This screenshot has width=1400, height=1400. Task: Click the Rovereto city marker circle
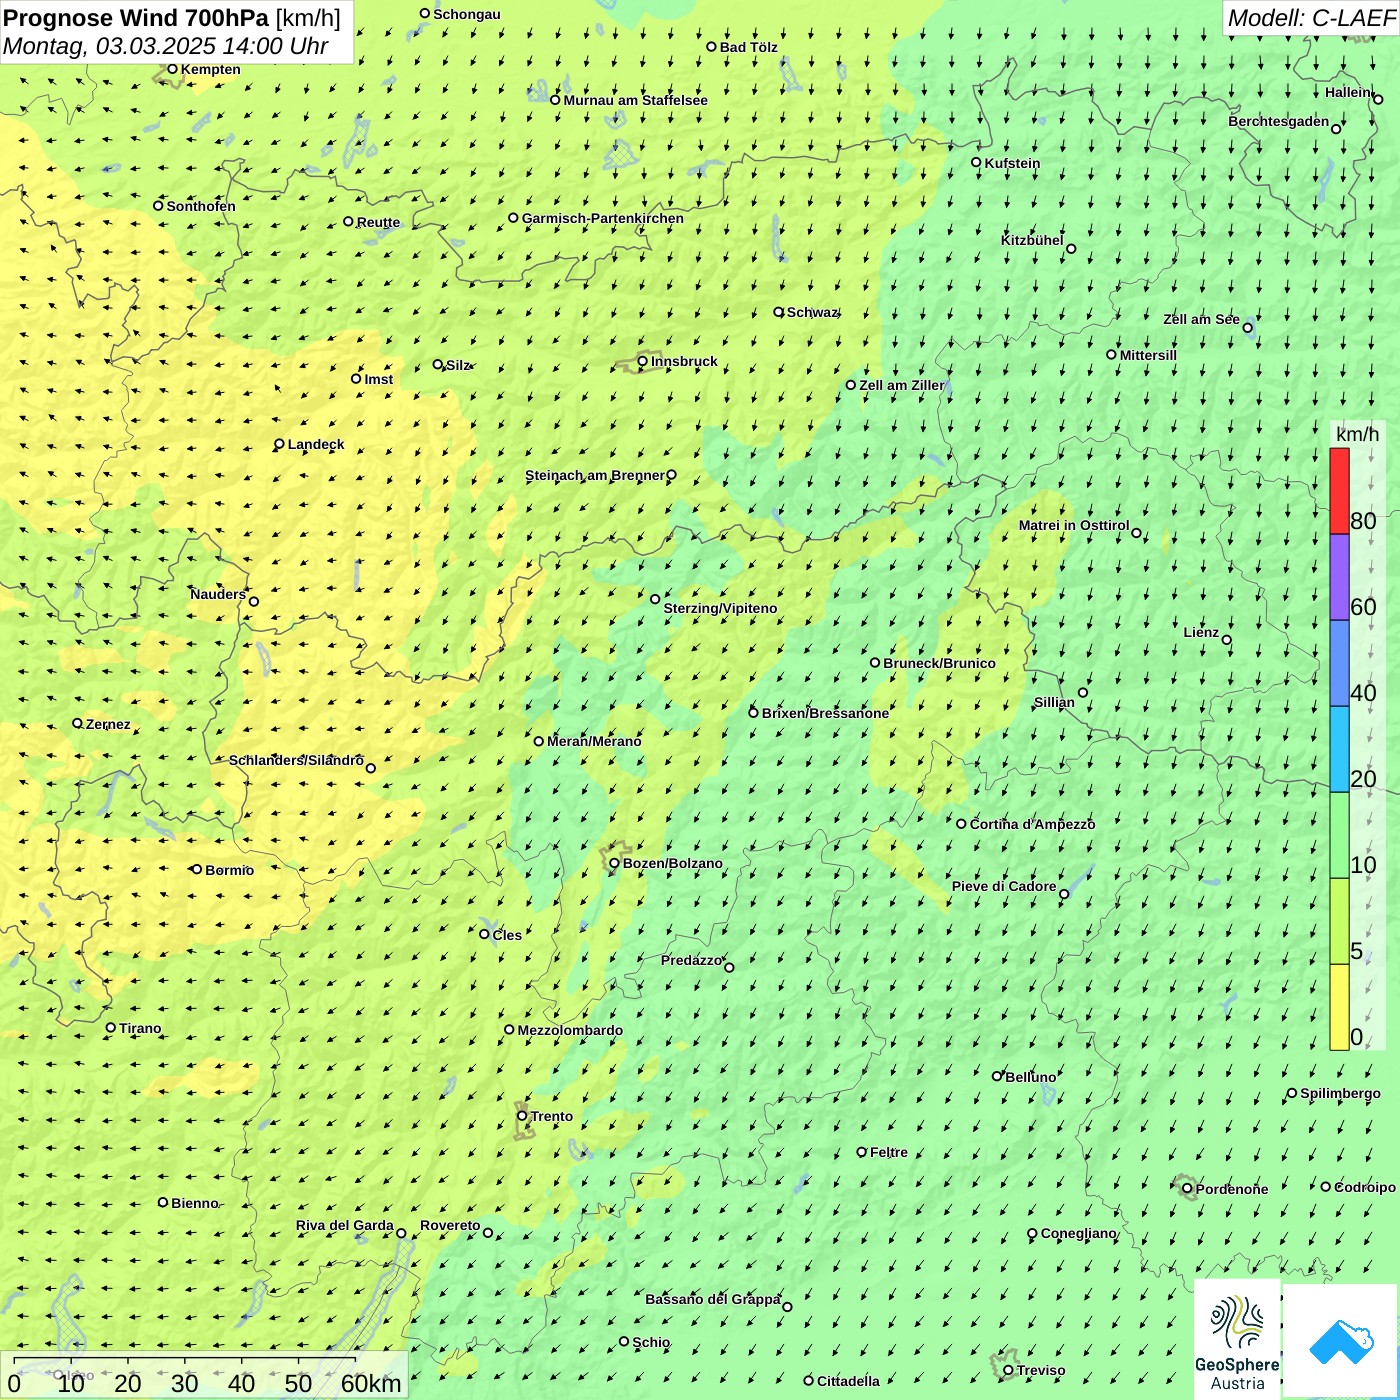pos(488,1232)
